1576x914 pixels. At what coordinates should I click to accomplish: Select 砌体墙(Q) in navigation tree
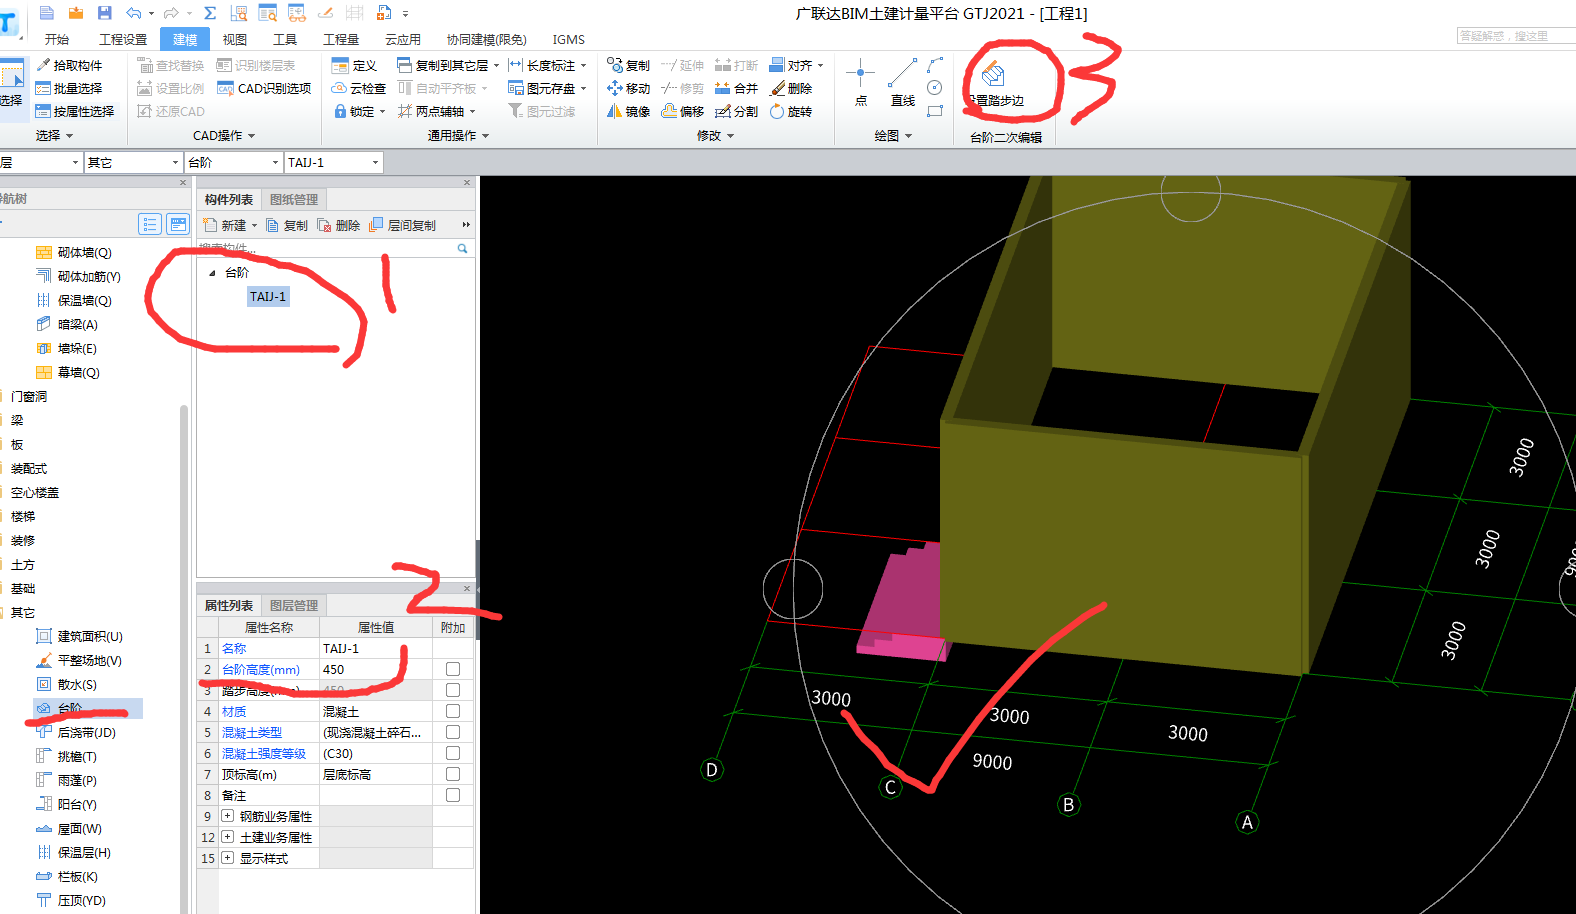click(x=84, y=252)
